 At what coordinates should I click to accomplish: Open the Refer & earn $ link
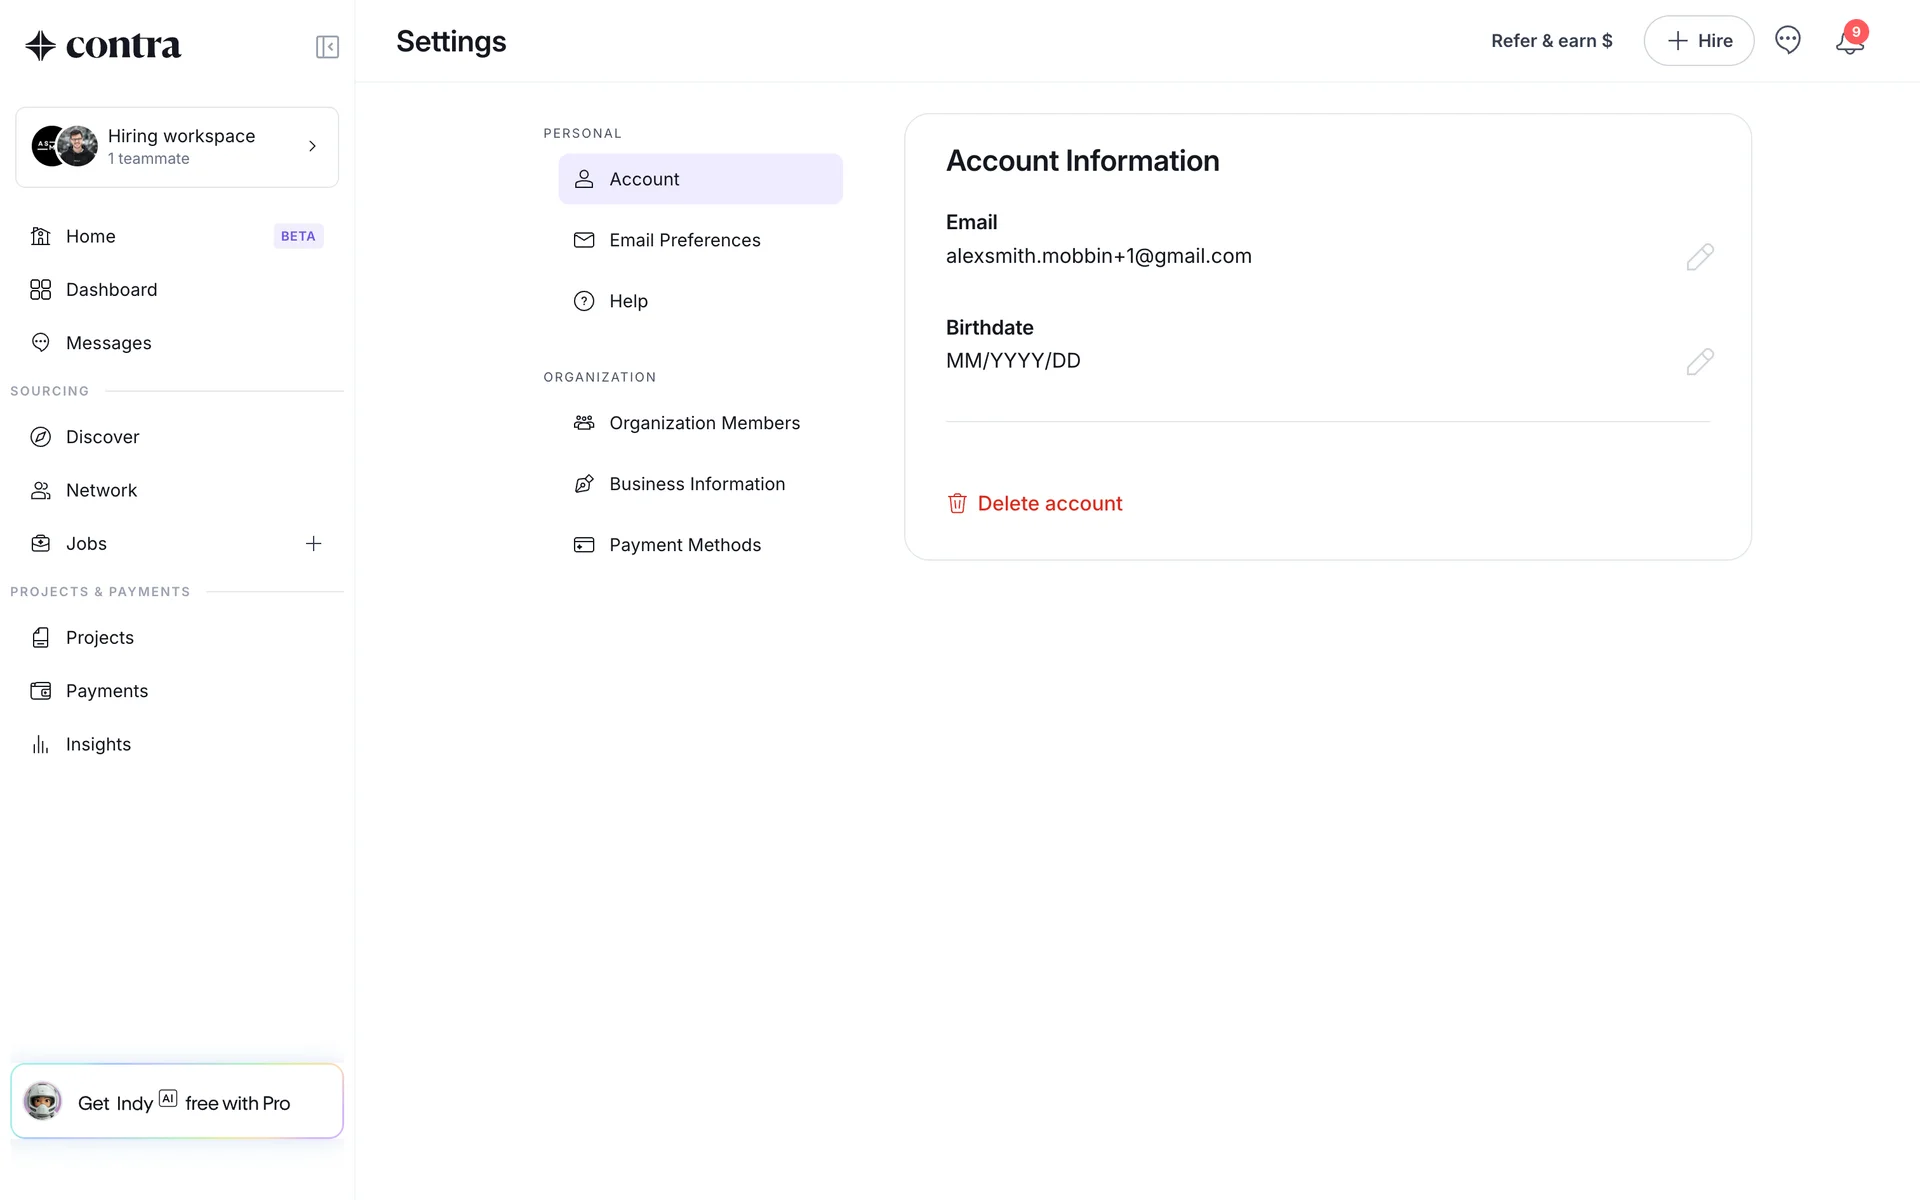(x=1551, y=41)
